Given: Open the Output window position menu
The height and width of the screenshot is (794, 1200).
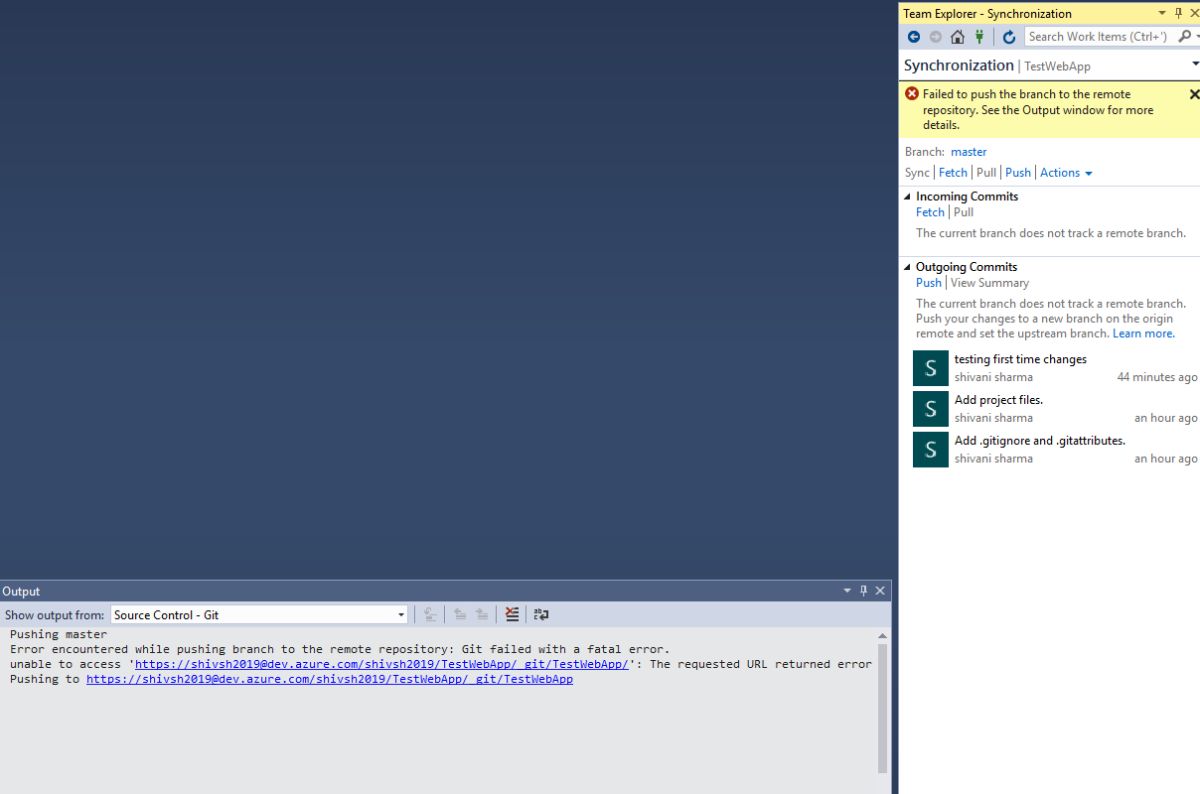Looking at the screenshot, I should click(x=848, y=591).
